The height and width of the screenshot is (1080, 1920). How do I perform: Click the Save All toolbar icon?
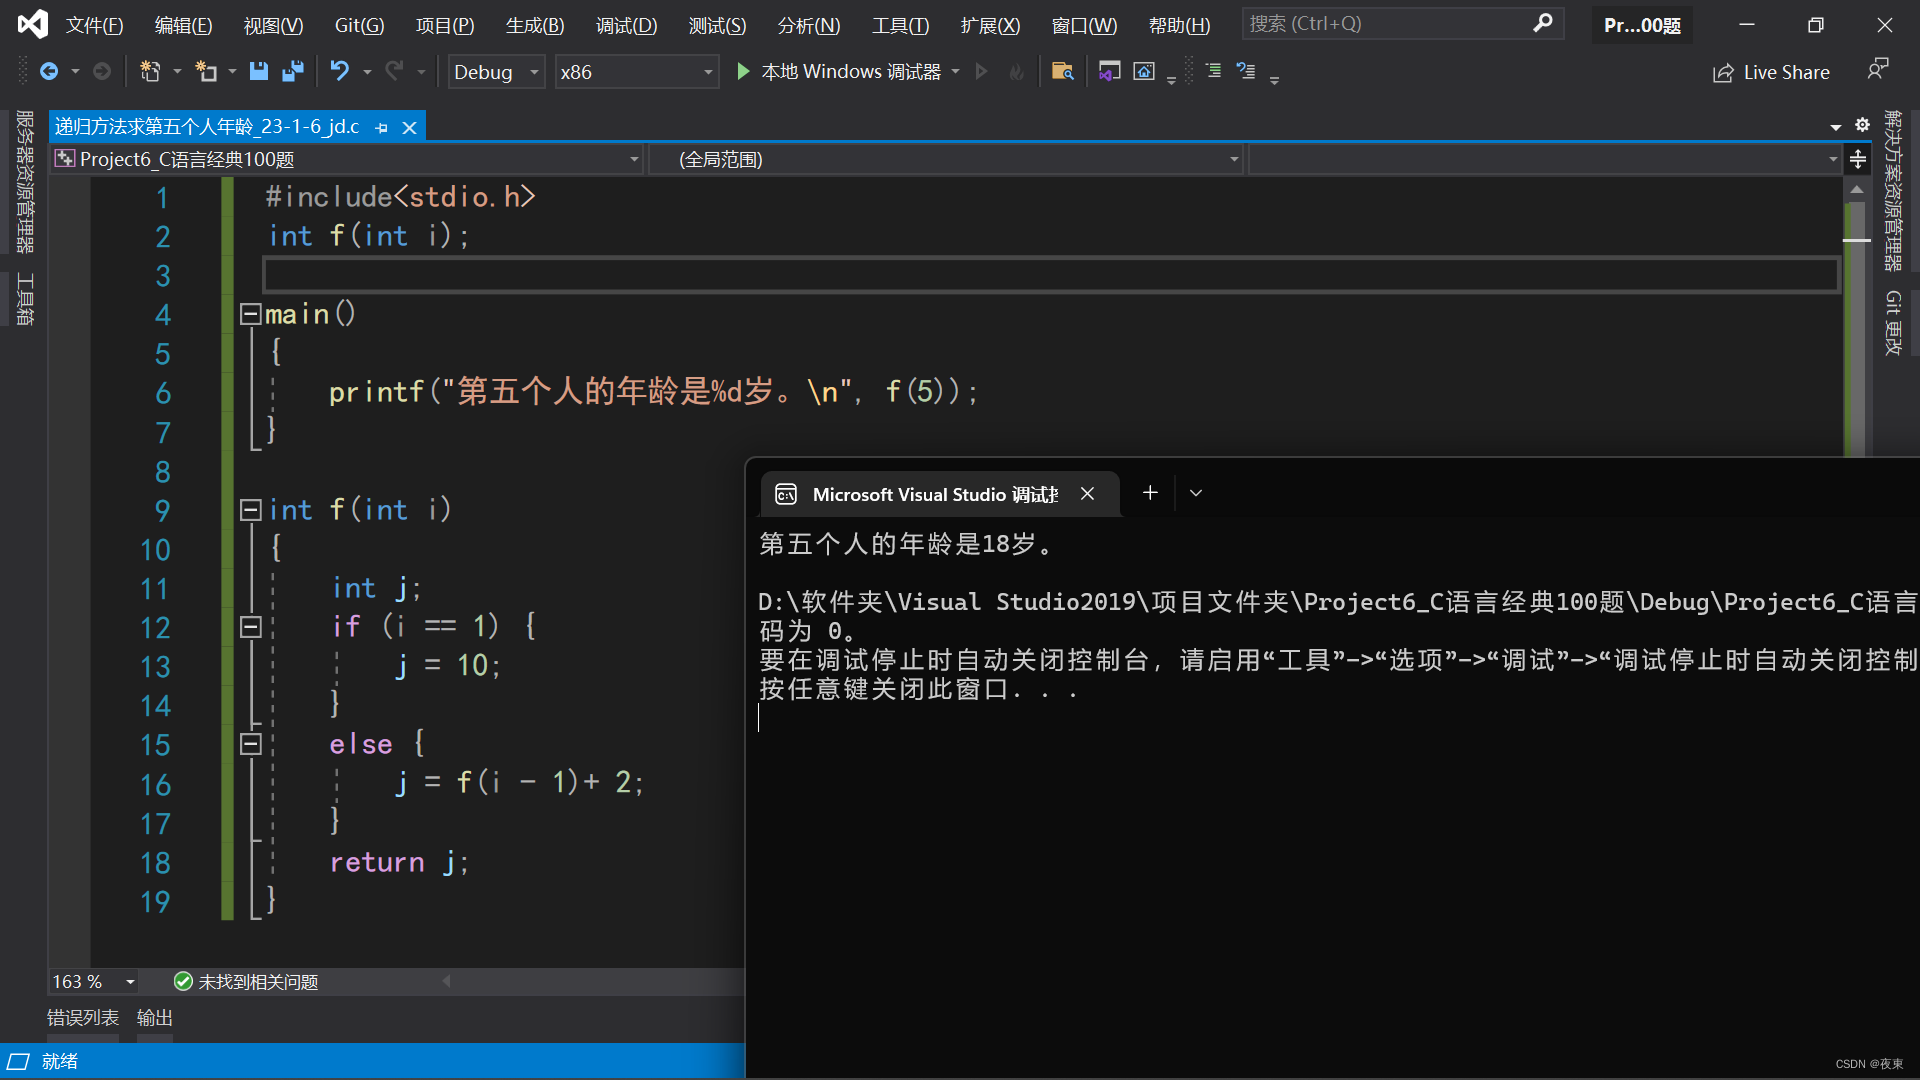pyautogui.click(x=293, y=71)
